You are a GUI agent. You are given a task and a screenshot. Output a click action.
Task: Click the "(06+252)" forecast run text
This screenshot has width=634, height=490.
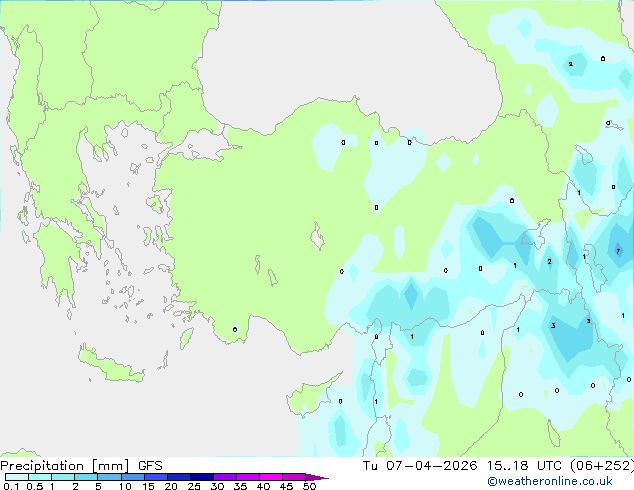tap(602, 466)
